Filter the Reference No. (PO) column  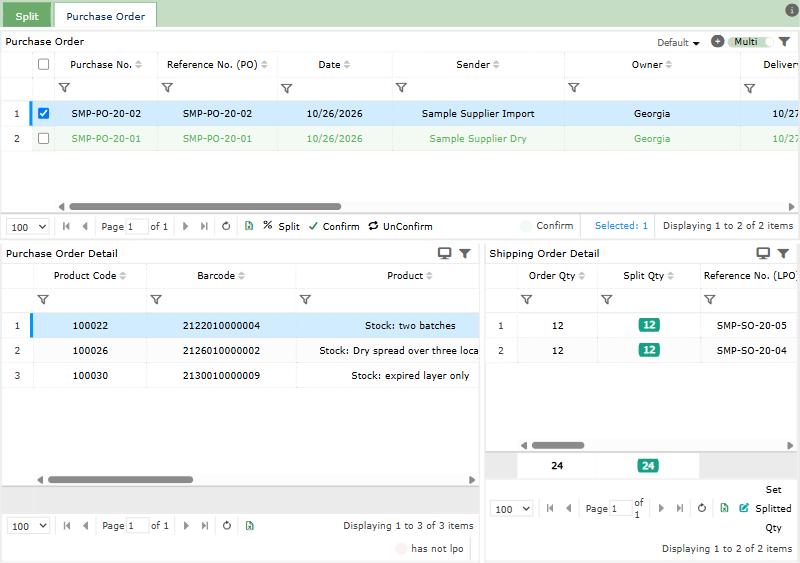coord(167,88)
